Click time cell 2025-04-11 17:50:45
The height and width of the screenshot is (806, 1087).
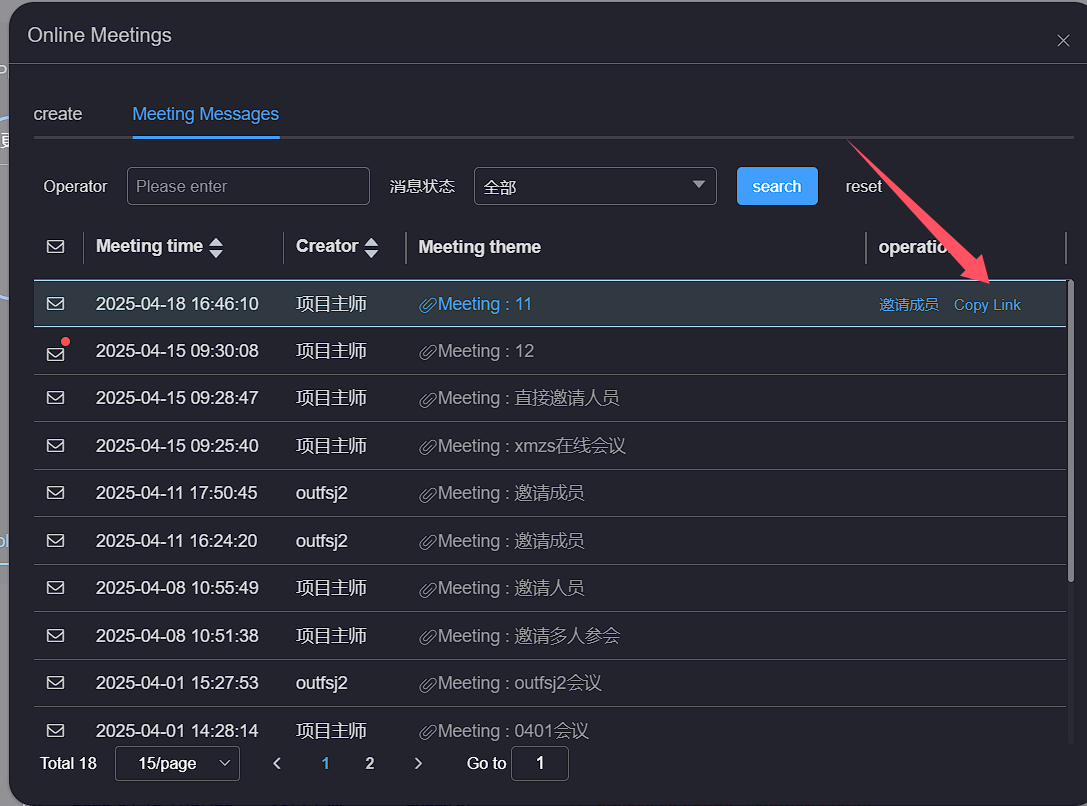176,493
